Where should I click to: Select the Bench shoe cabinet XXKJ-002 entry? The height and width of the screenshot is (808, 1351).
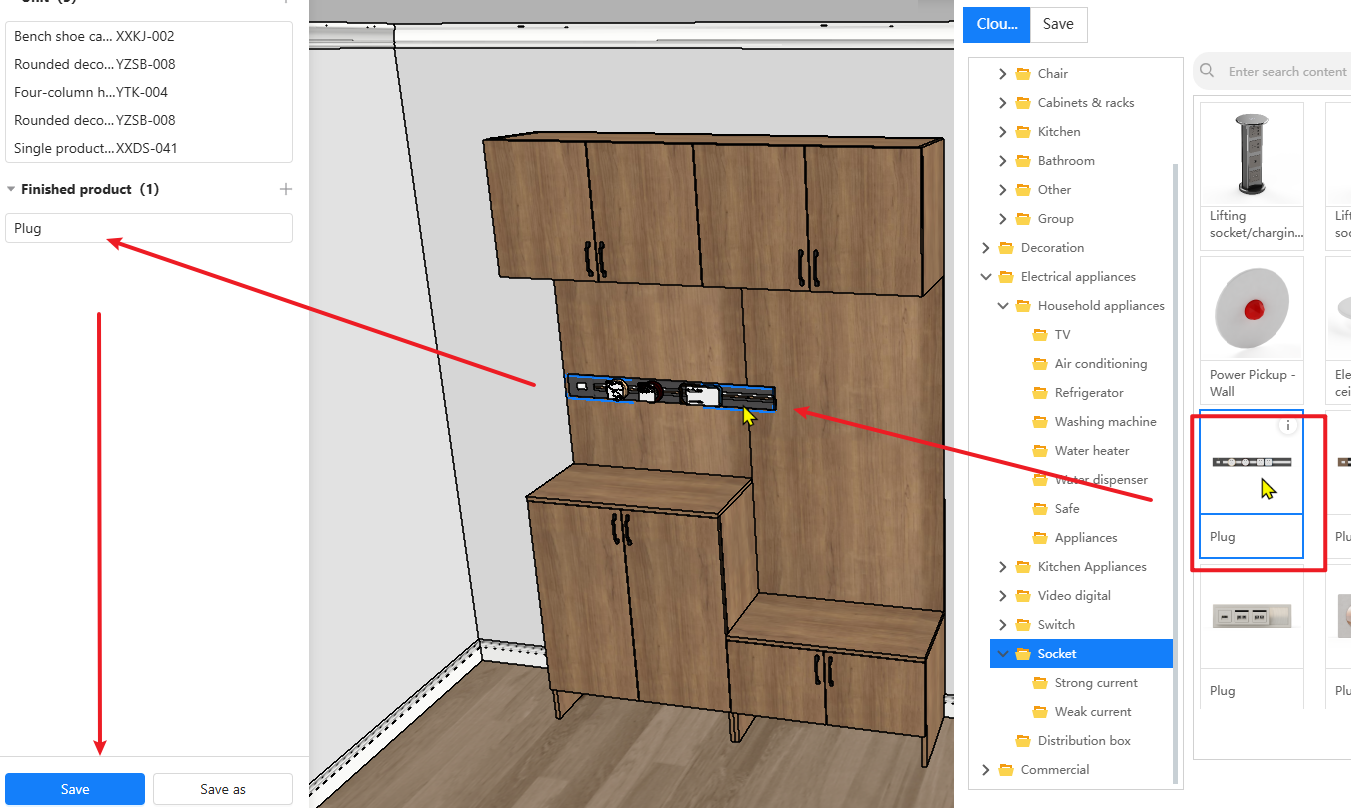(94, 36)
